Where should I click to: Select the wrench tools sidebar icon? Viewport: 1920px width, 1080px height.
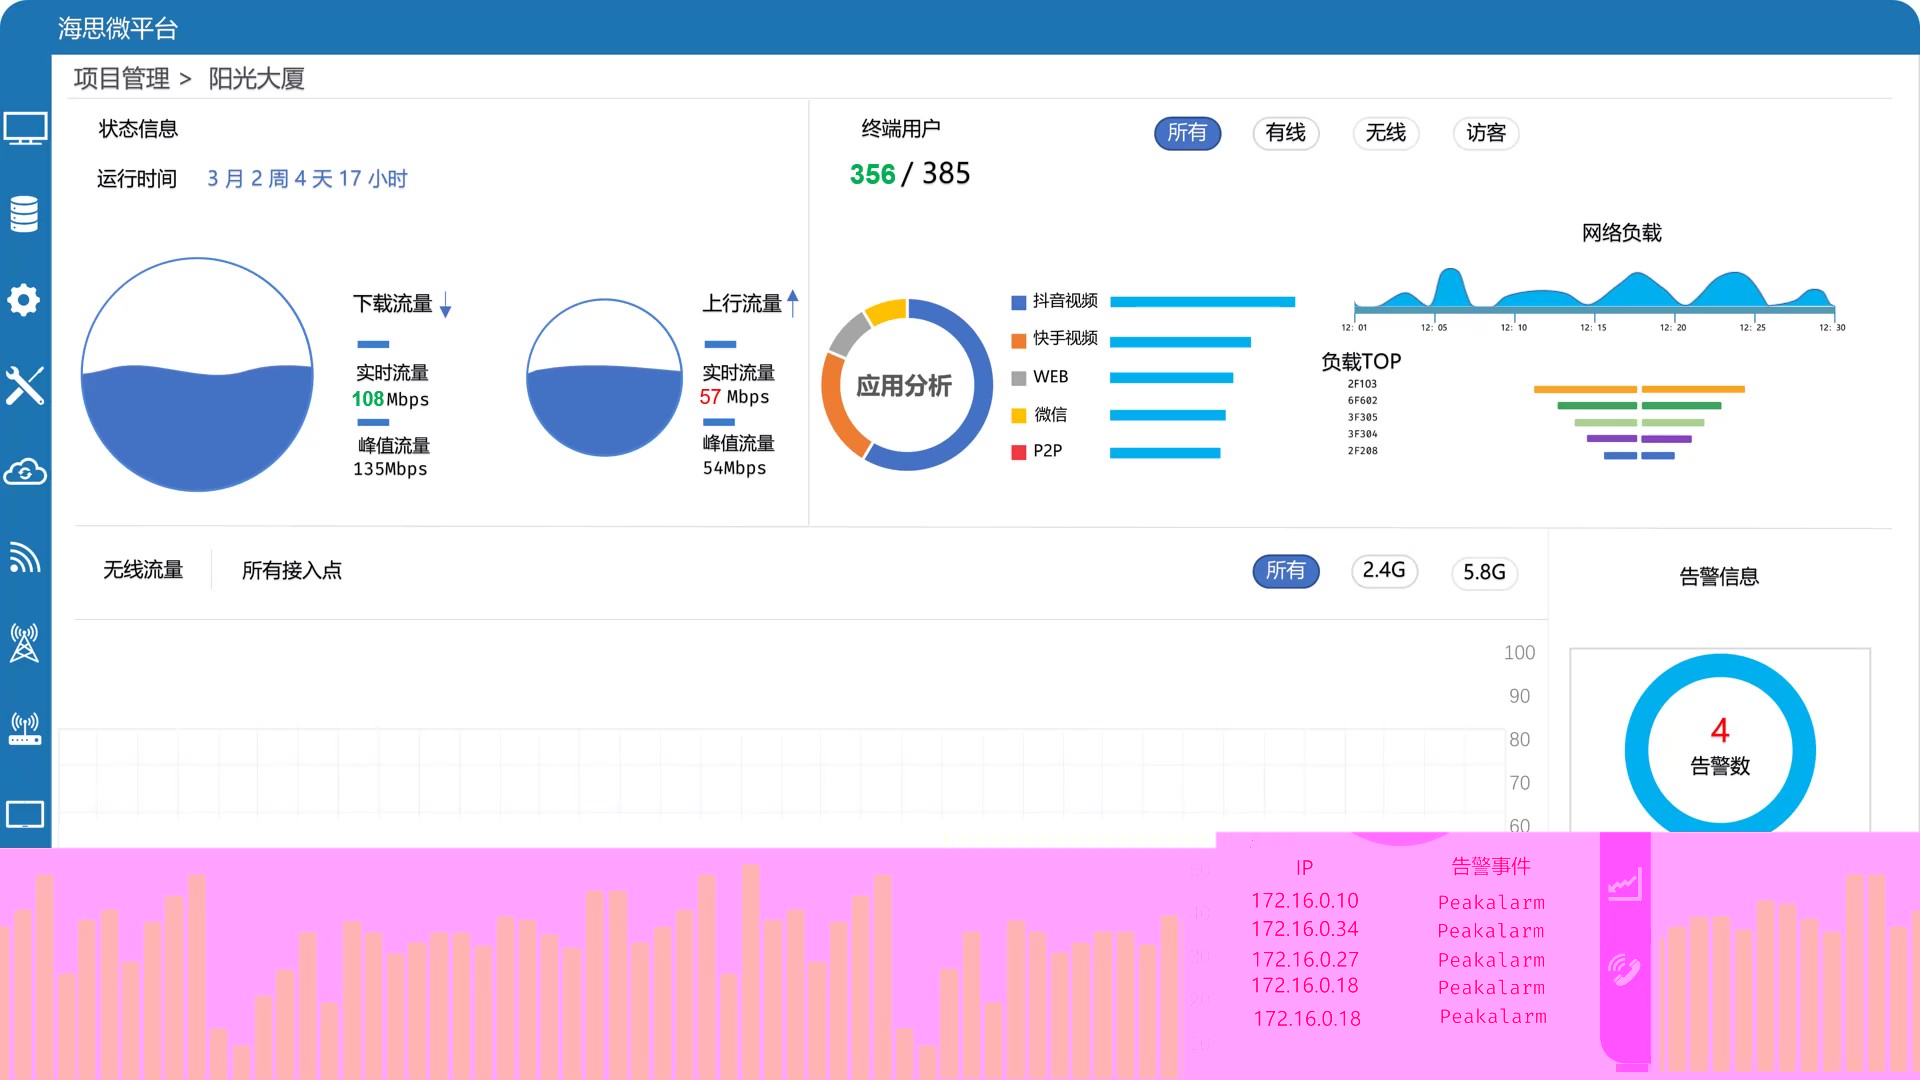[x=24, y=385]
